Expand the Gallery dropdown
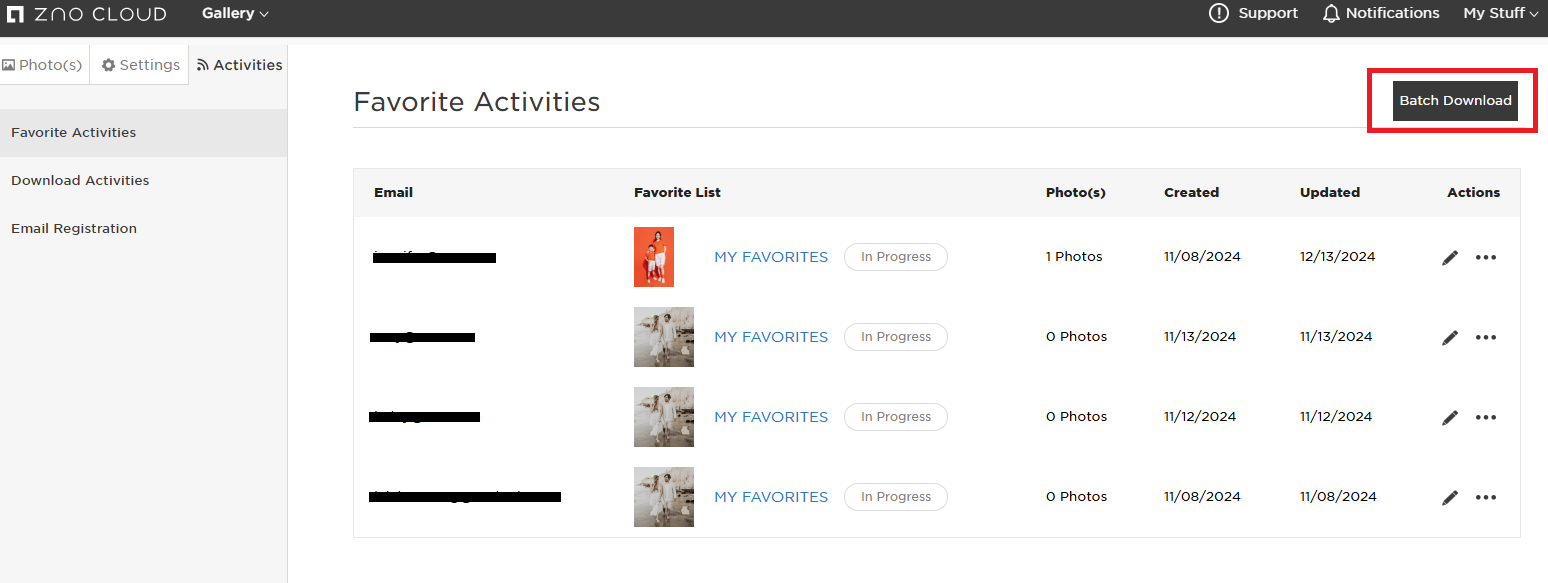The height and width of the screenshot is (583, 1548). click(235, 13)
